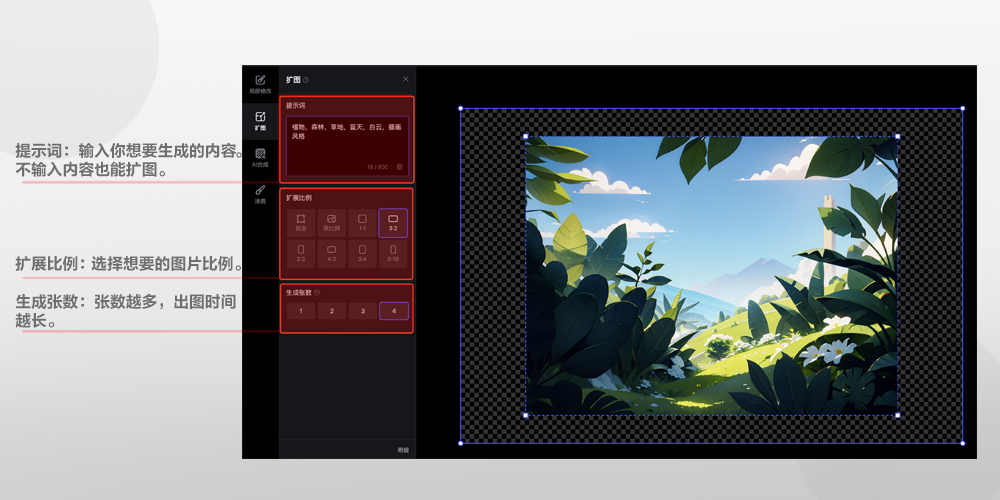Set generation count to 1
This screenshot has width=1000, height=500.
coord(300,311)
